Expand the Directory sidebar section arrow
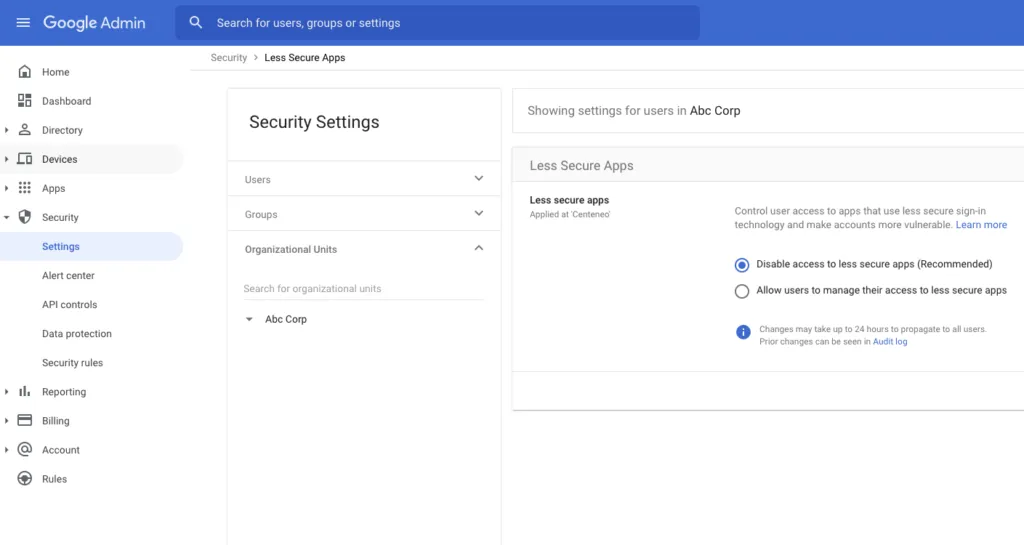 7,130
